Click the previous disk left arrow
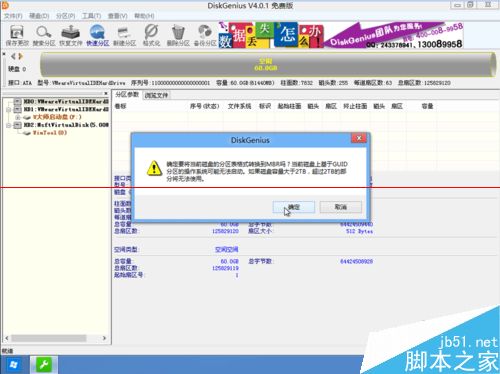This screenshot has height=374, width=500. 13,56
